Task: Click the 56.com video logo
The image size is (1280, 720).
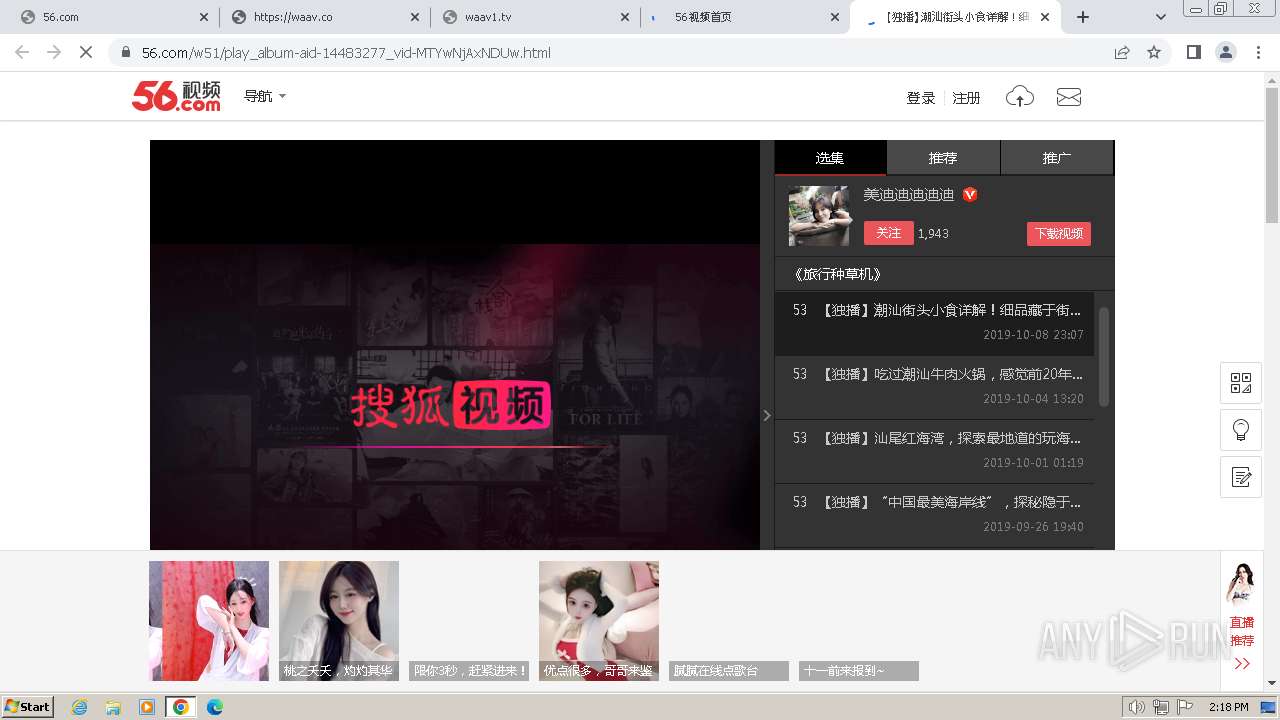Action: 176,96
